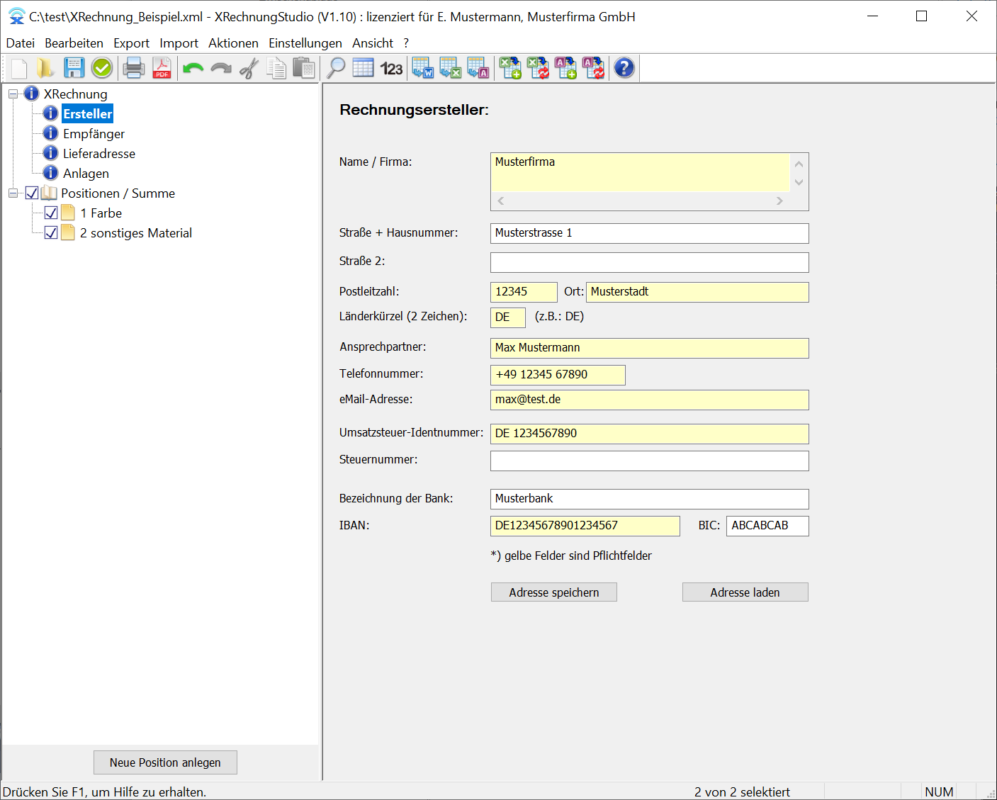Uncheck the 1 Farbe position checkbox

click(x=52, y=213)
